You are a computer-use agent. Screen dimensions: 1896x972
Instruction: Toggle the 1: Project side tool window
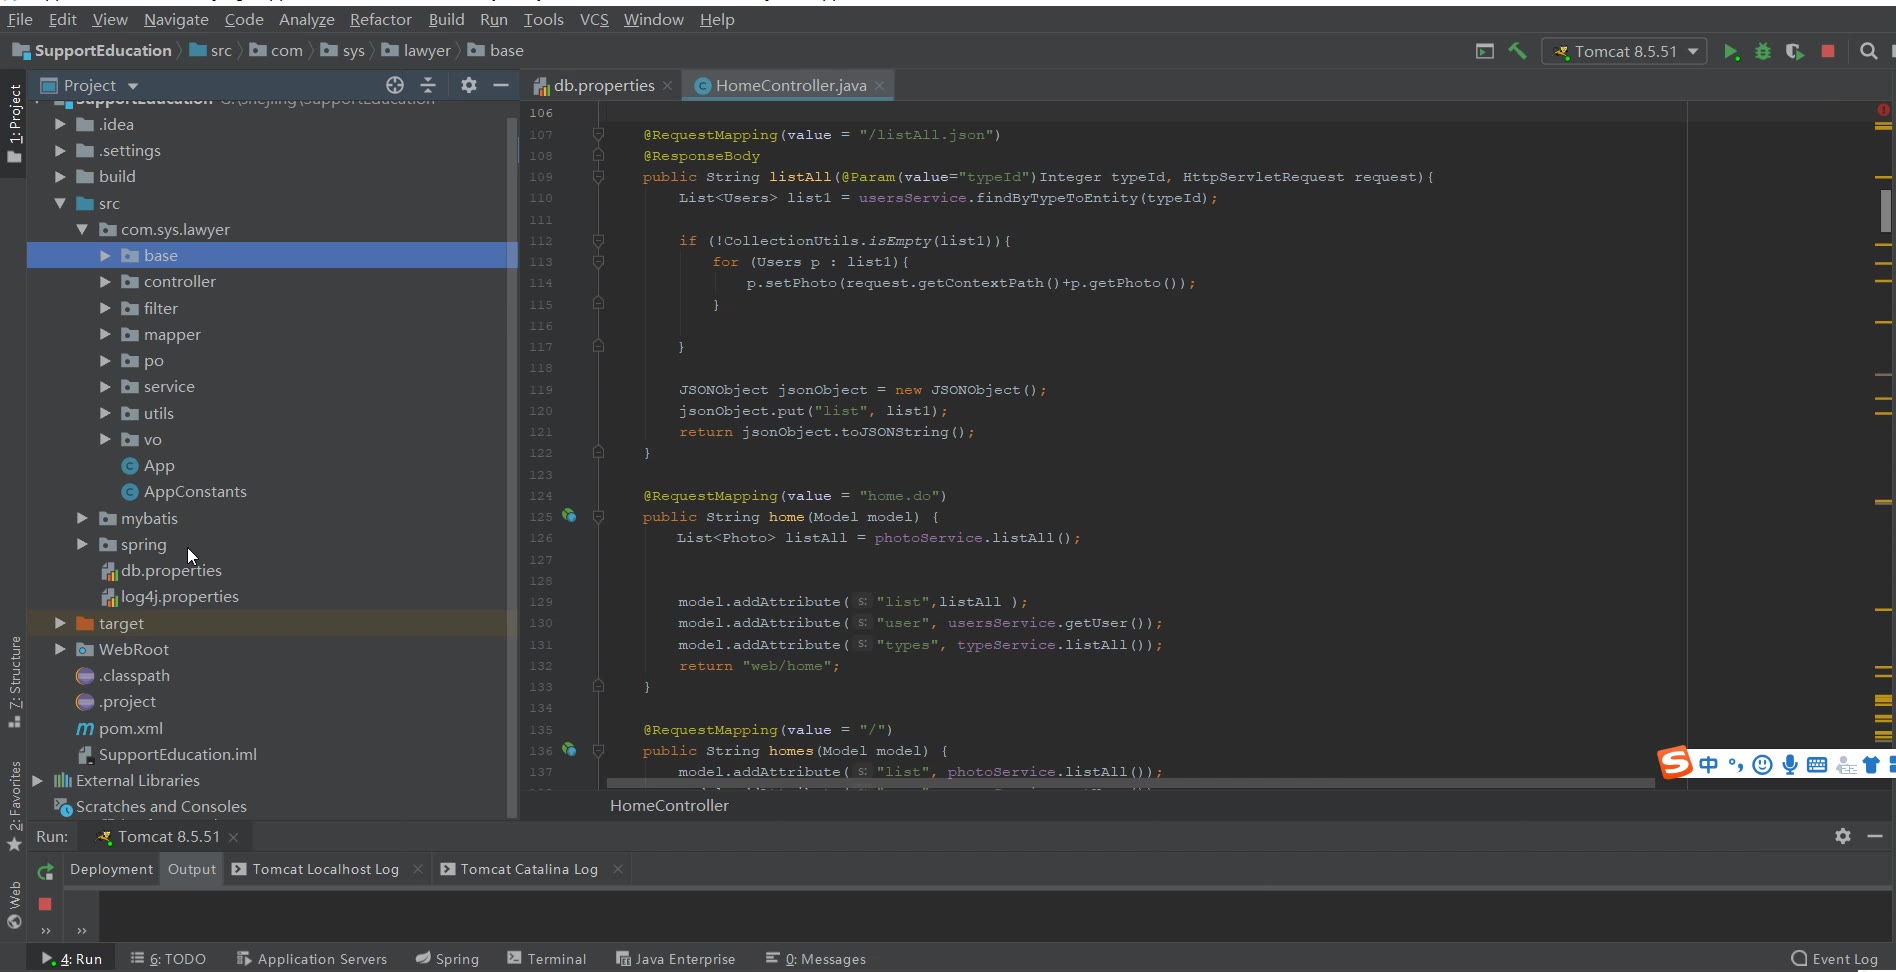(x=14, y=122)
